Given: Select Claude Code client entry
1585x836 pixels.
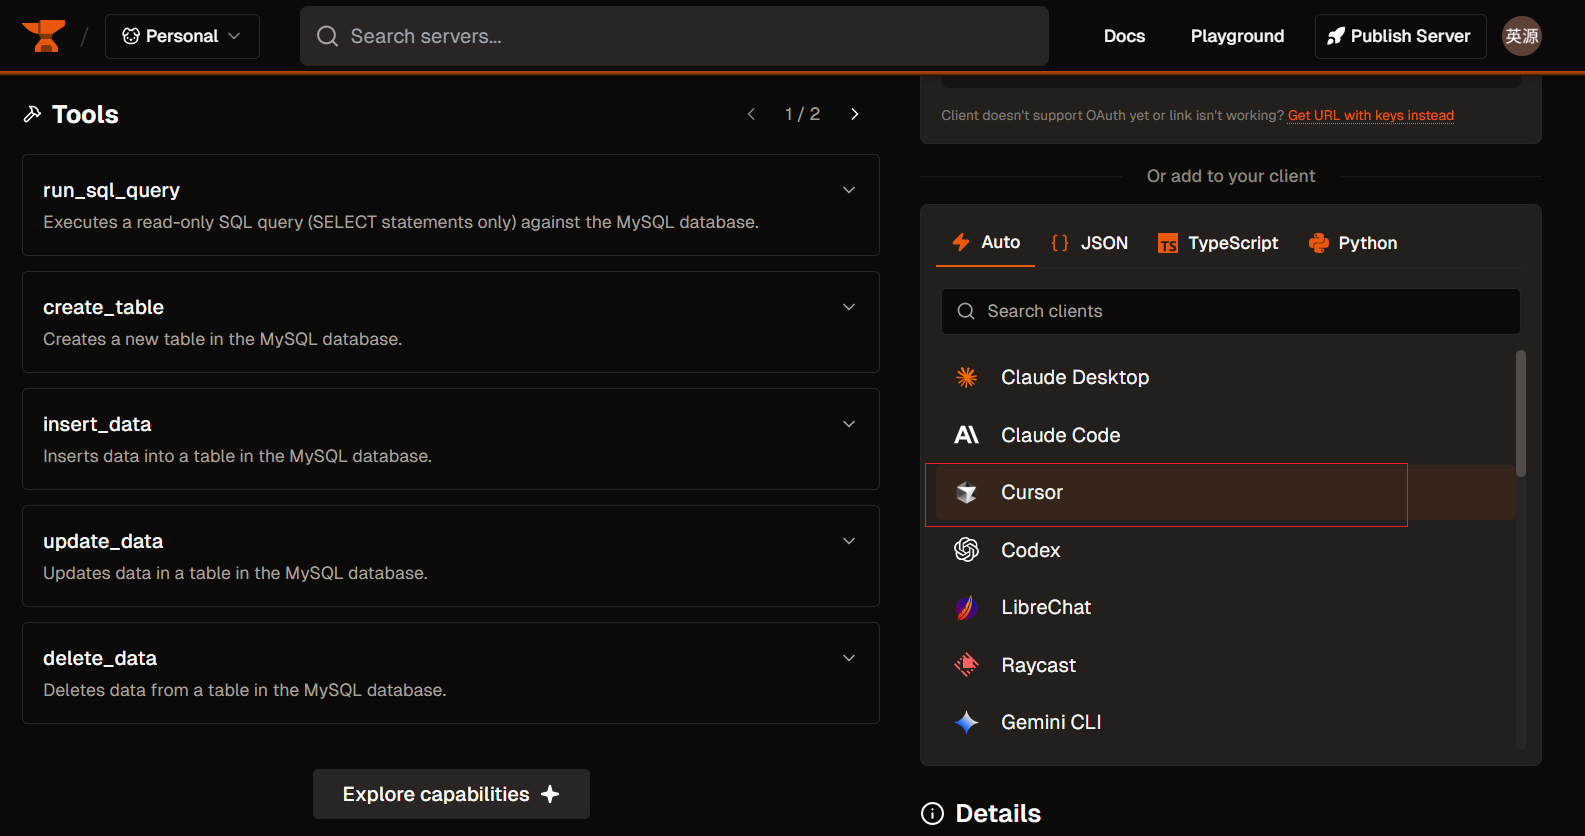Looking at the screenshot, I should [1226, 435].
